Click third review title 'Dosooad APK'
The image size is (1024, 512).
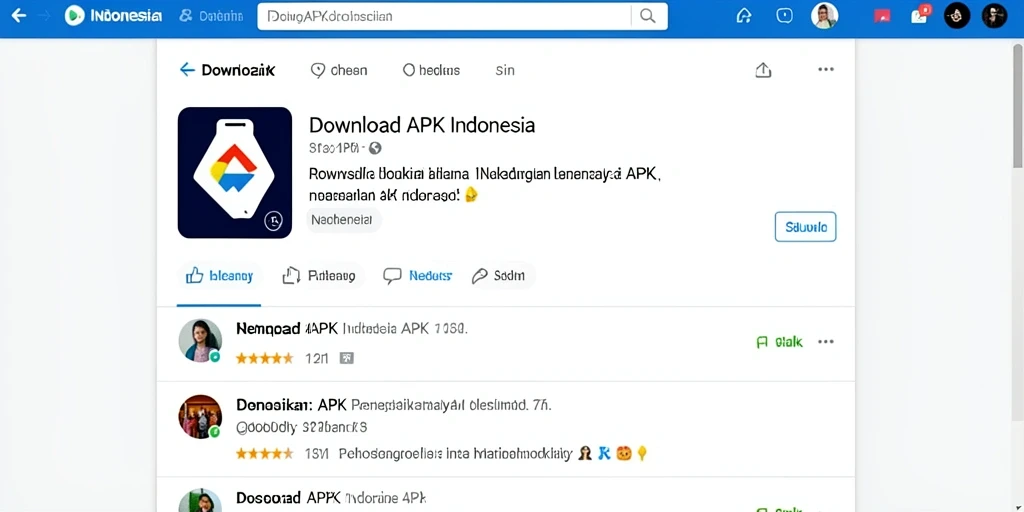pyautogui.click(x=288, y=498)
